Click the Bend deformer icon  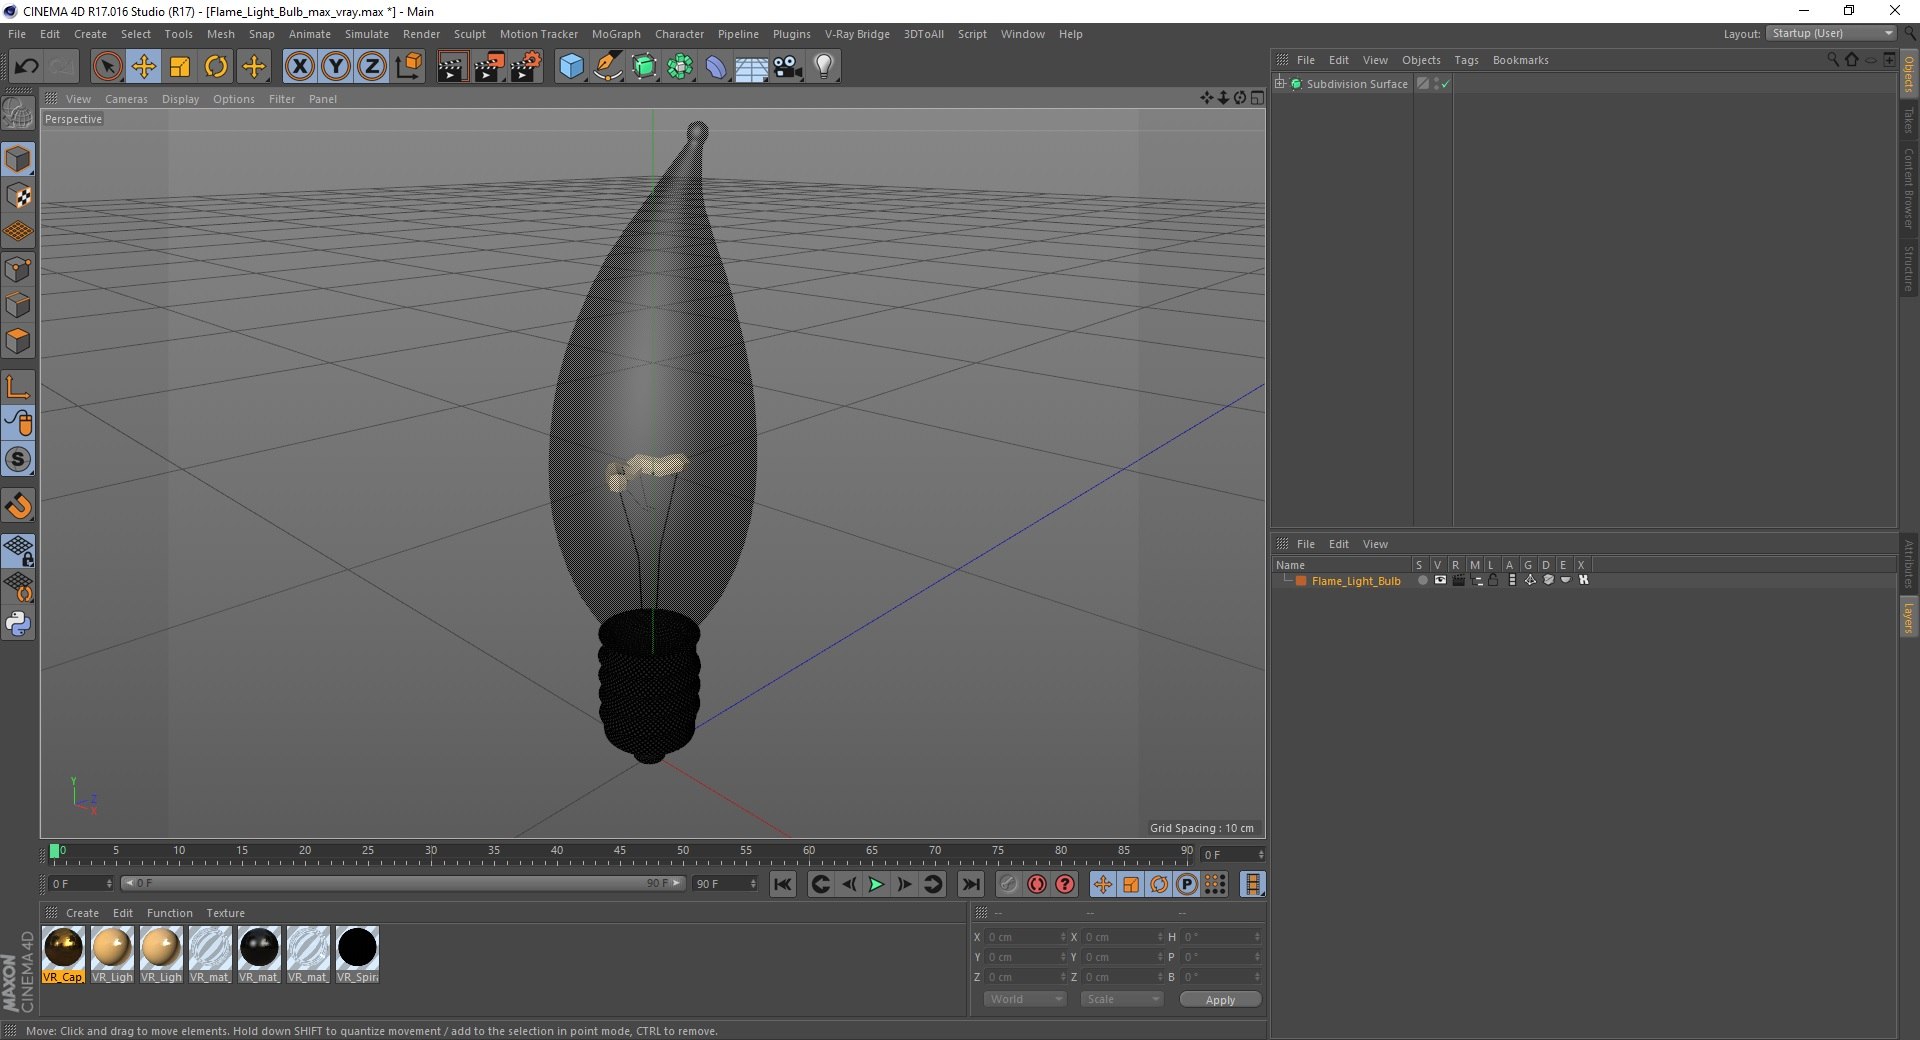tap(716, 67)
